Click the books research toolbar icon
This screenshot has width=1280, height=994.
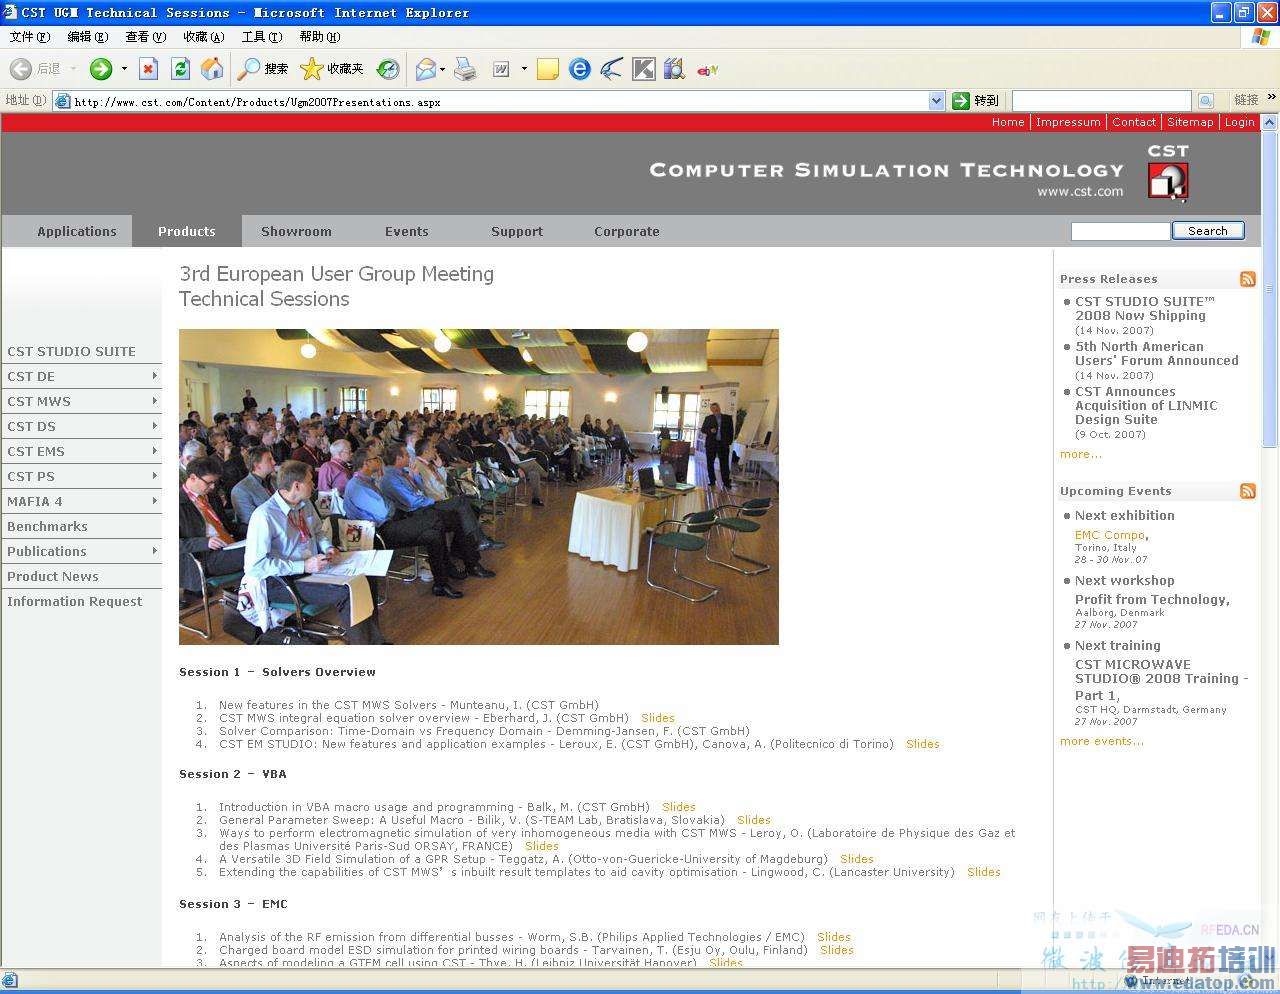674,69
